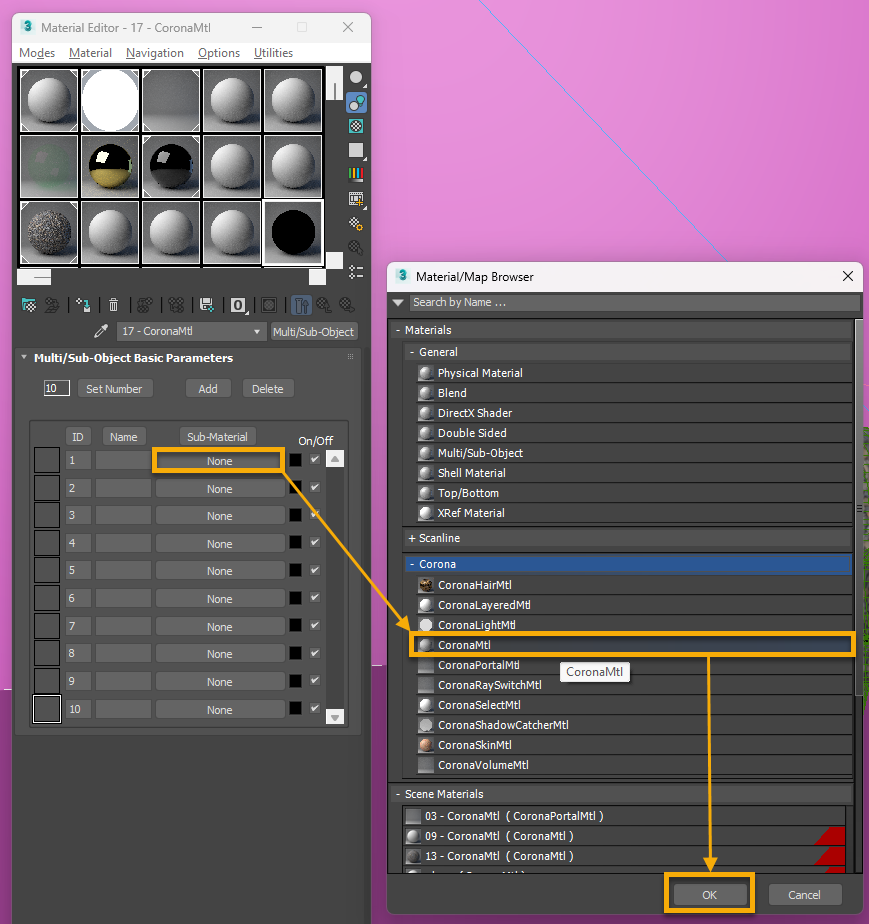The image size is (869, 924).
Task: Click the CoronaSkinMtl material icon
Action: tap(425, 745)
